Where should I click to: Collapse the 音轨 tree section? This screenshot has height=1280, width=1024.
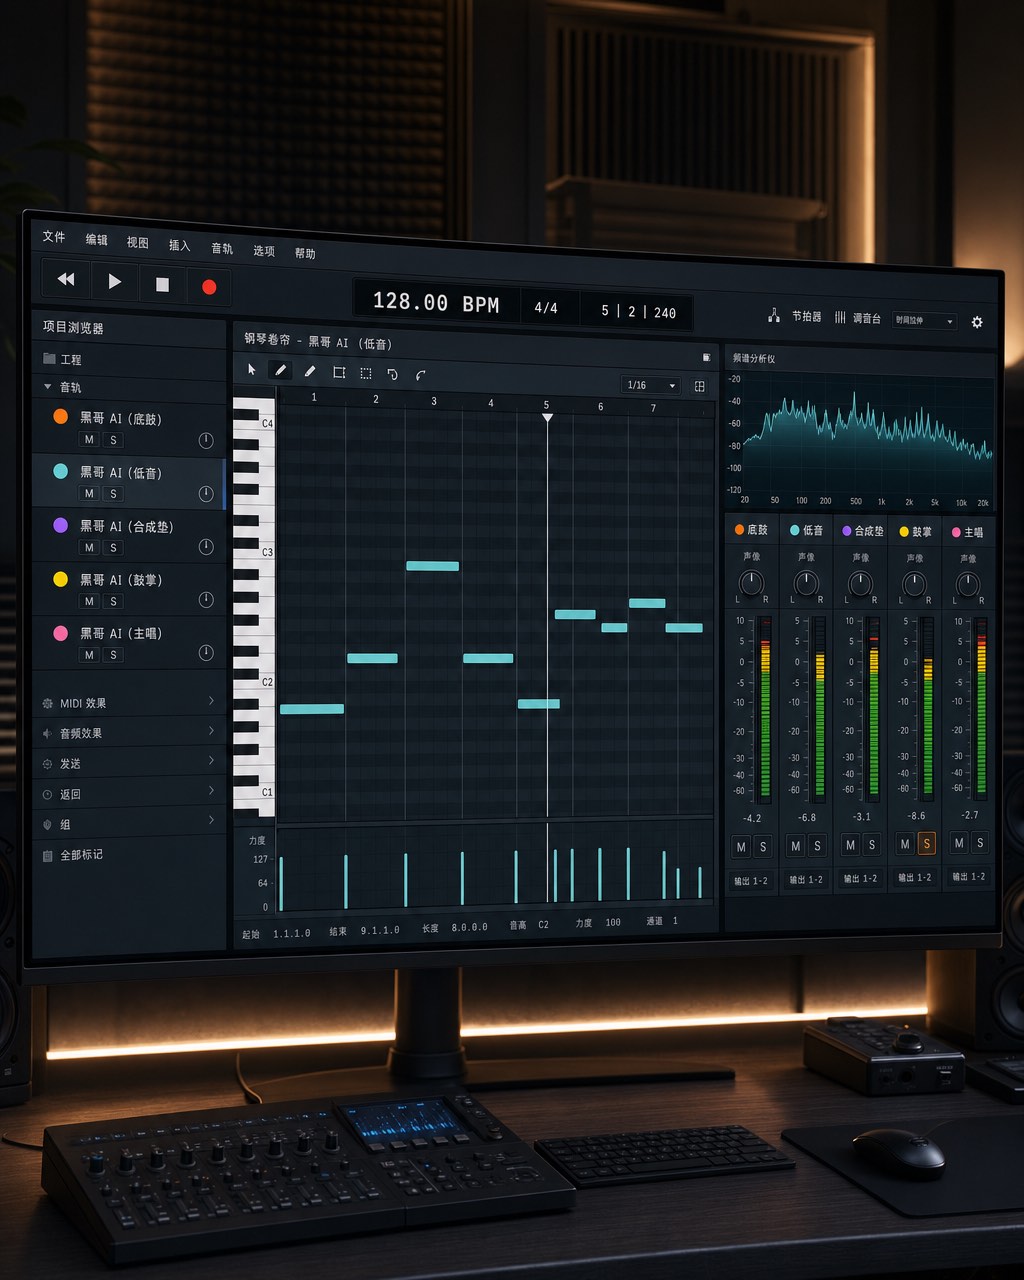click(x=47, y=386)
